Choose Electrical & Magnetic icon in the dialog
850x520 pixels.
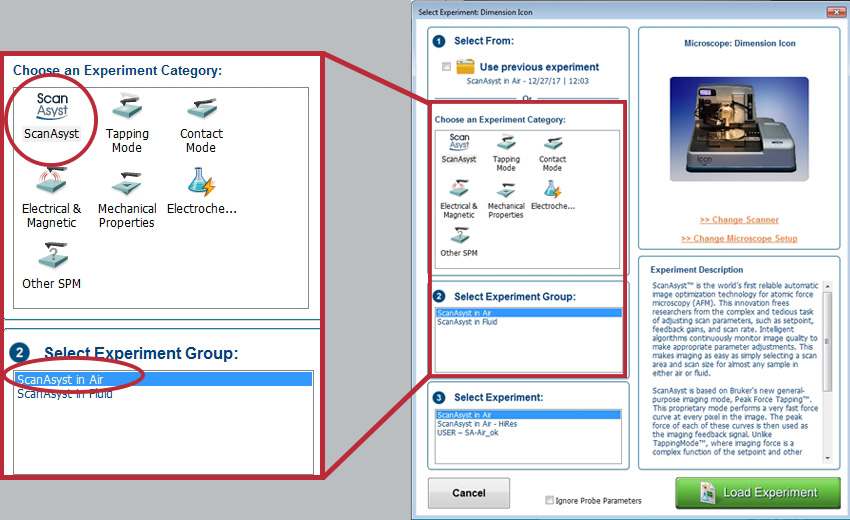pyautogui.click(x=459, y=188)
